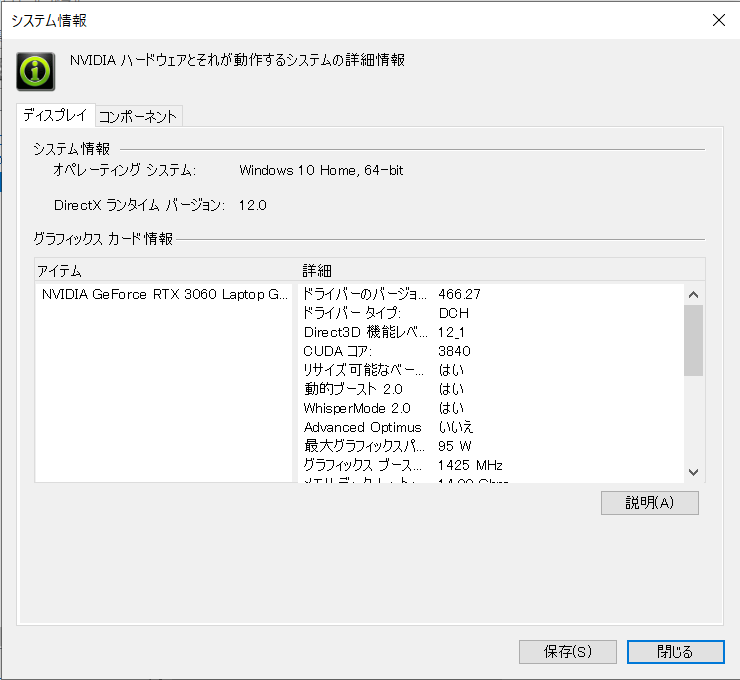Click the 詳細 column header
This screenshot has height=680, width=740.
[317, 271]
